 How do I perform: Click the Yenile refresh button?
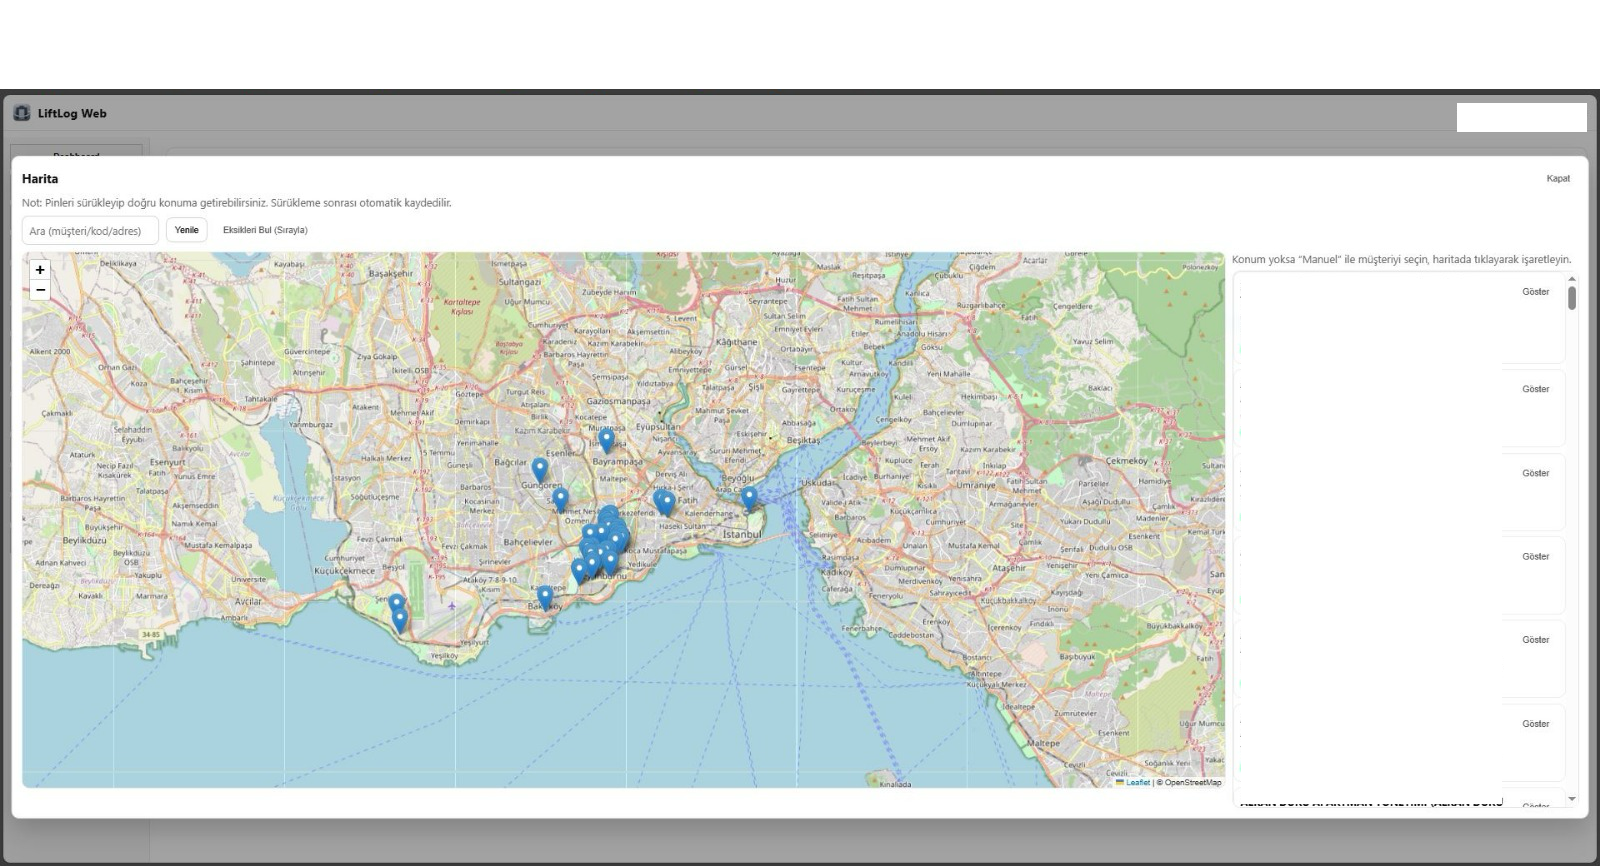(x=186, y=230)
